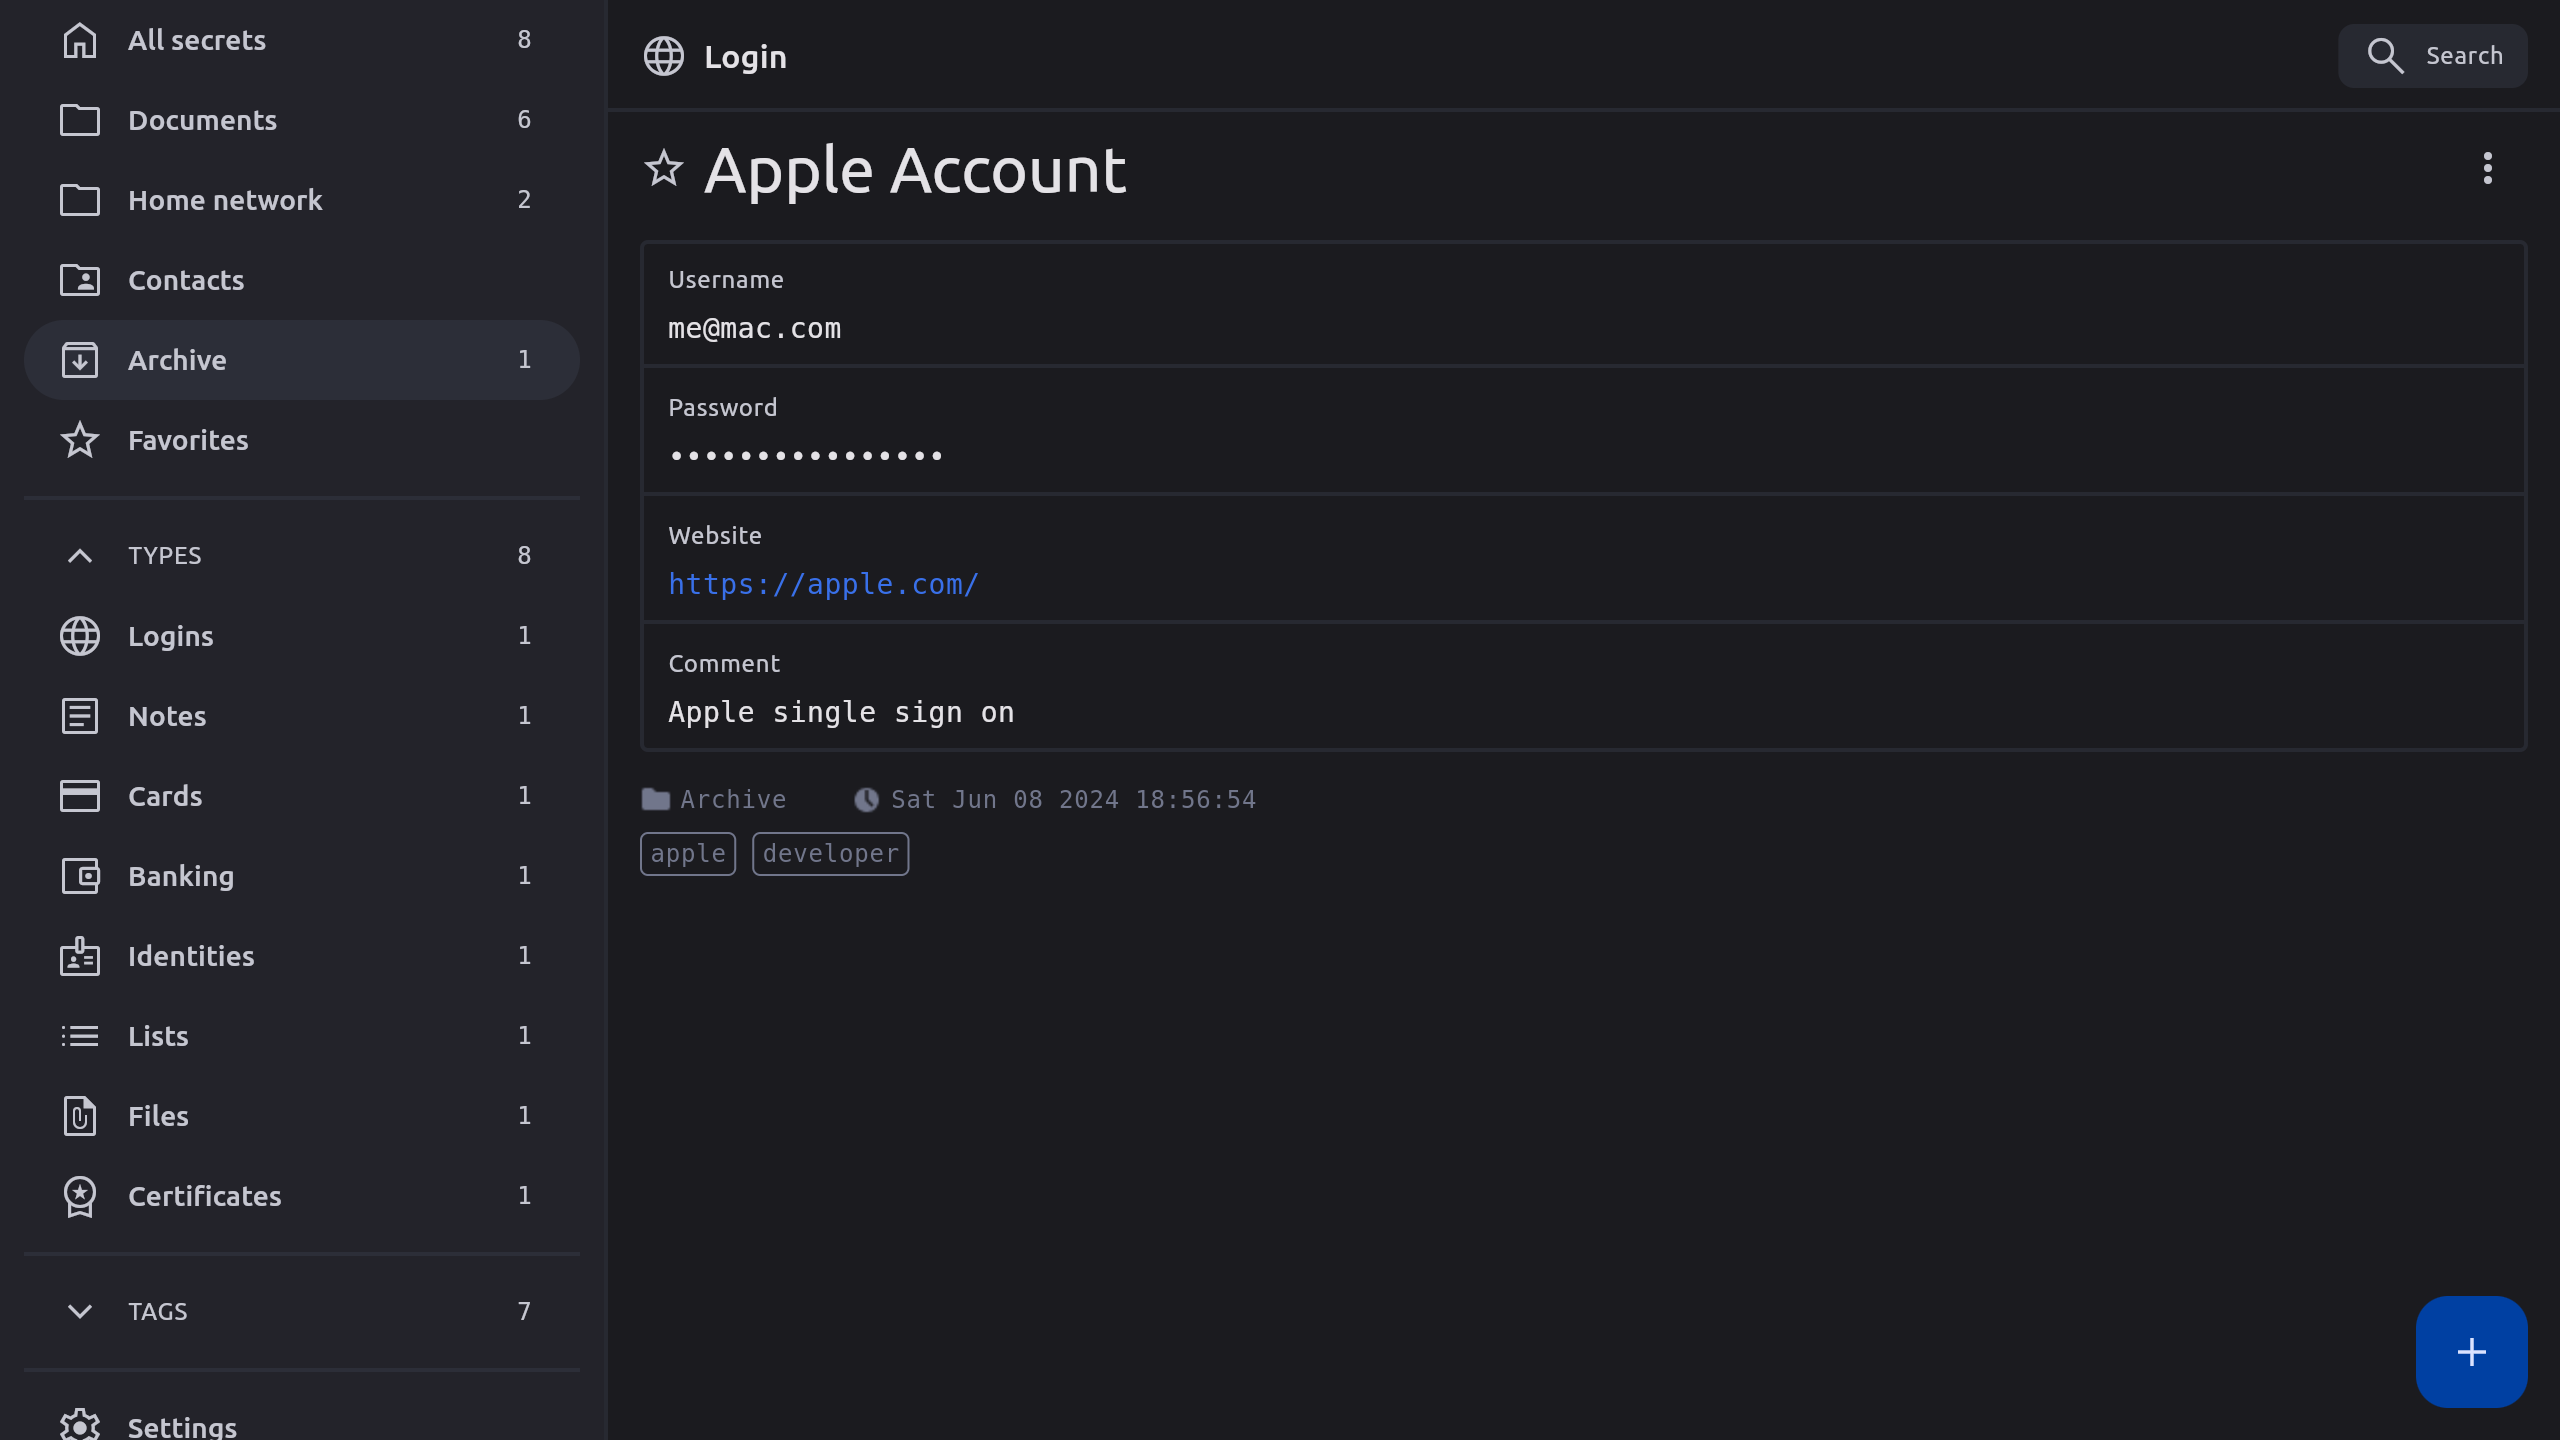
Task: Switch to All secrets view
Action: [x=197, y=40]
